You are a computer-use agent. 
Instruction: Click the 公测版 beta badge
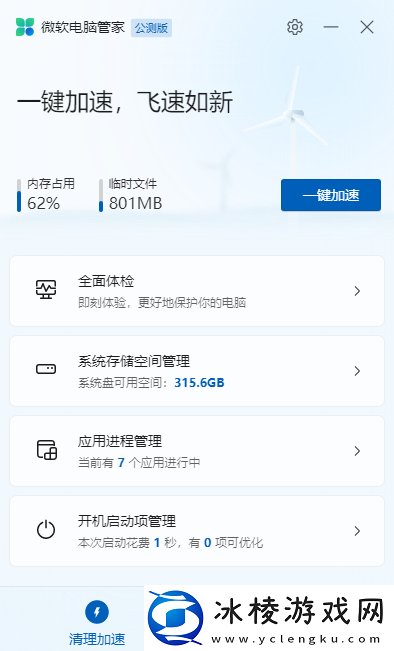[x=151, y=28]
